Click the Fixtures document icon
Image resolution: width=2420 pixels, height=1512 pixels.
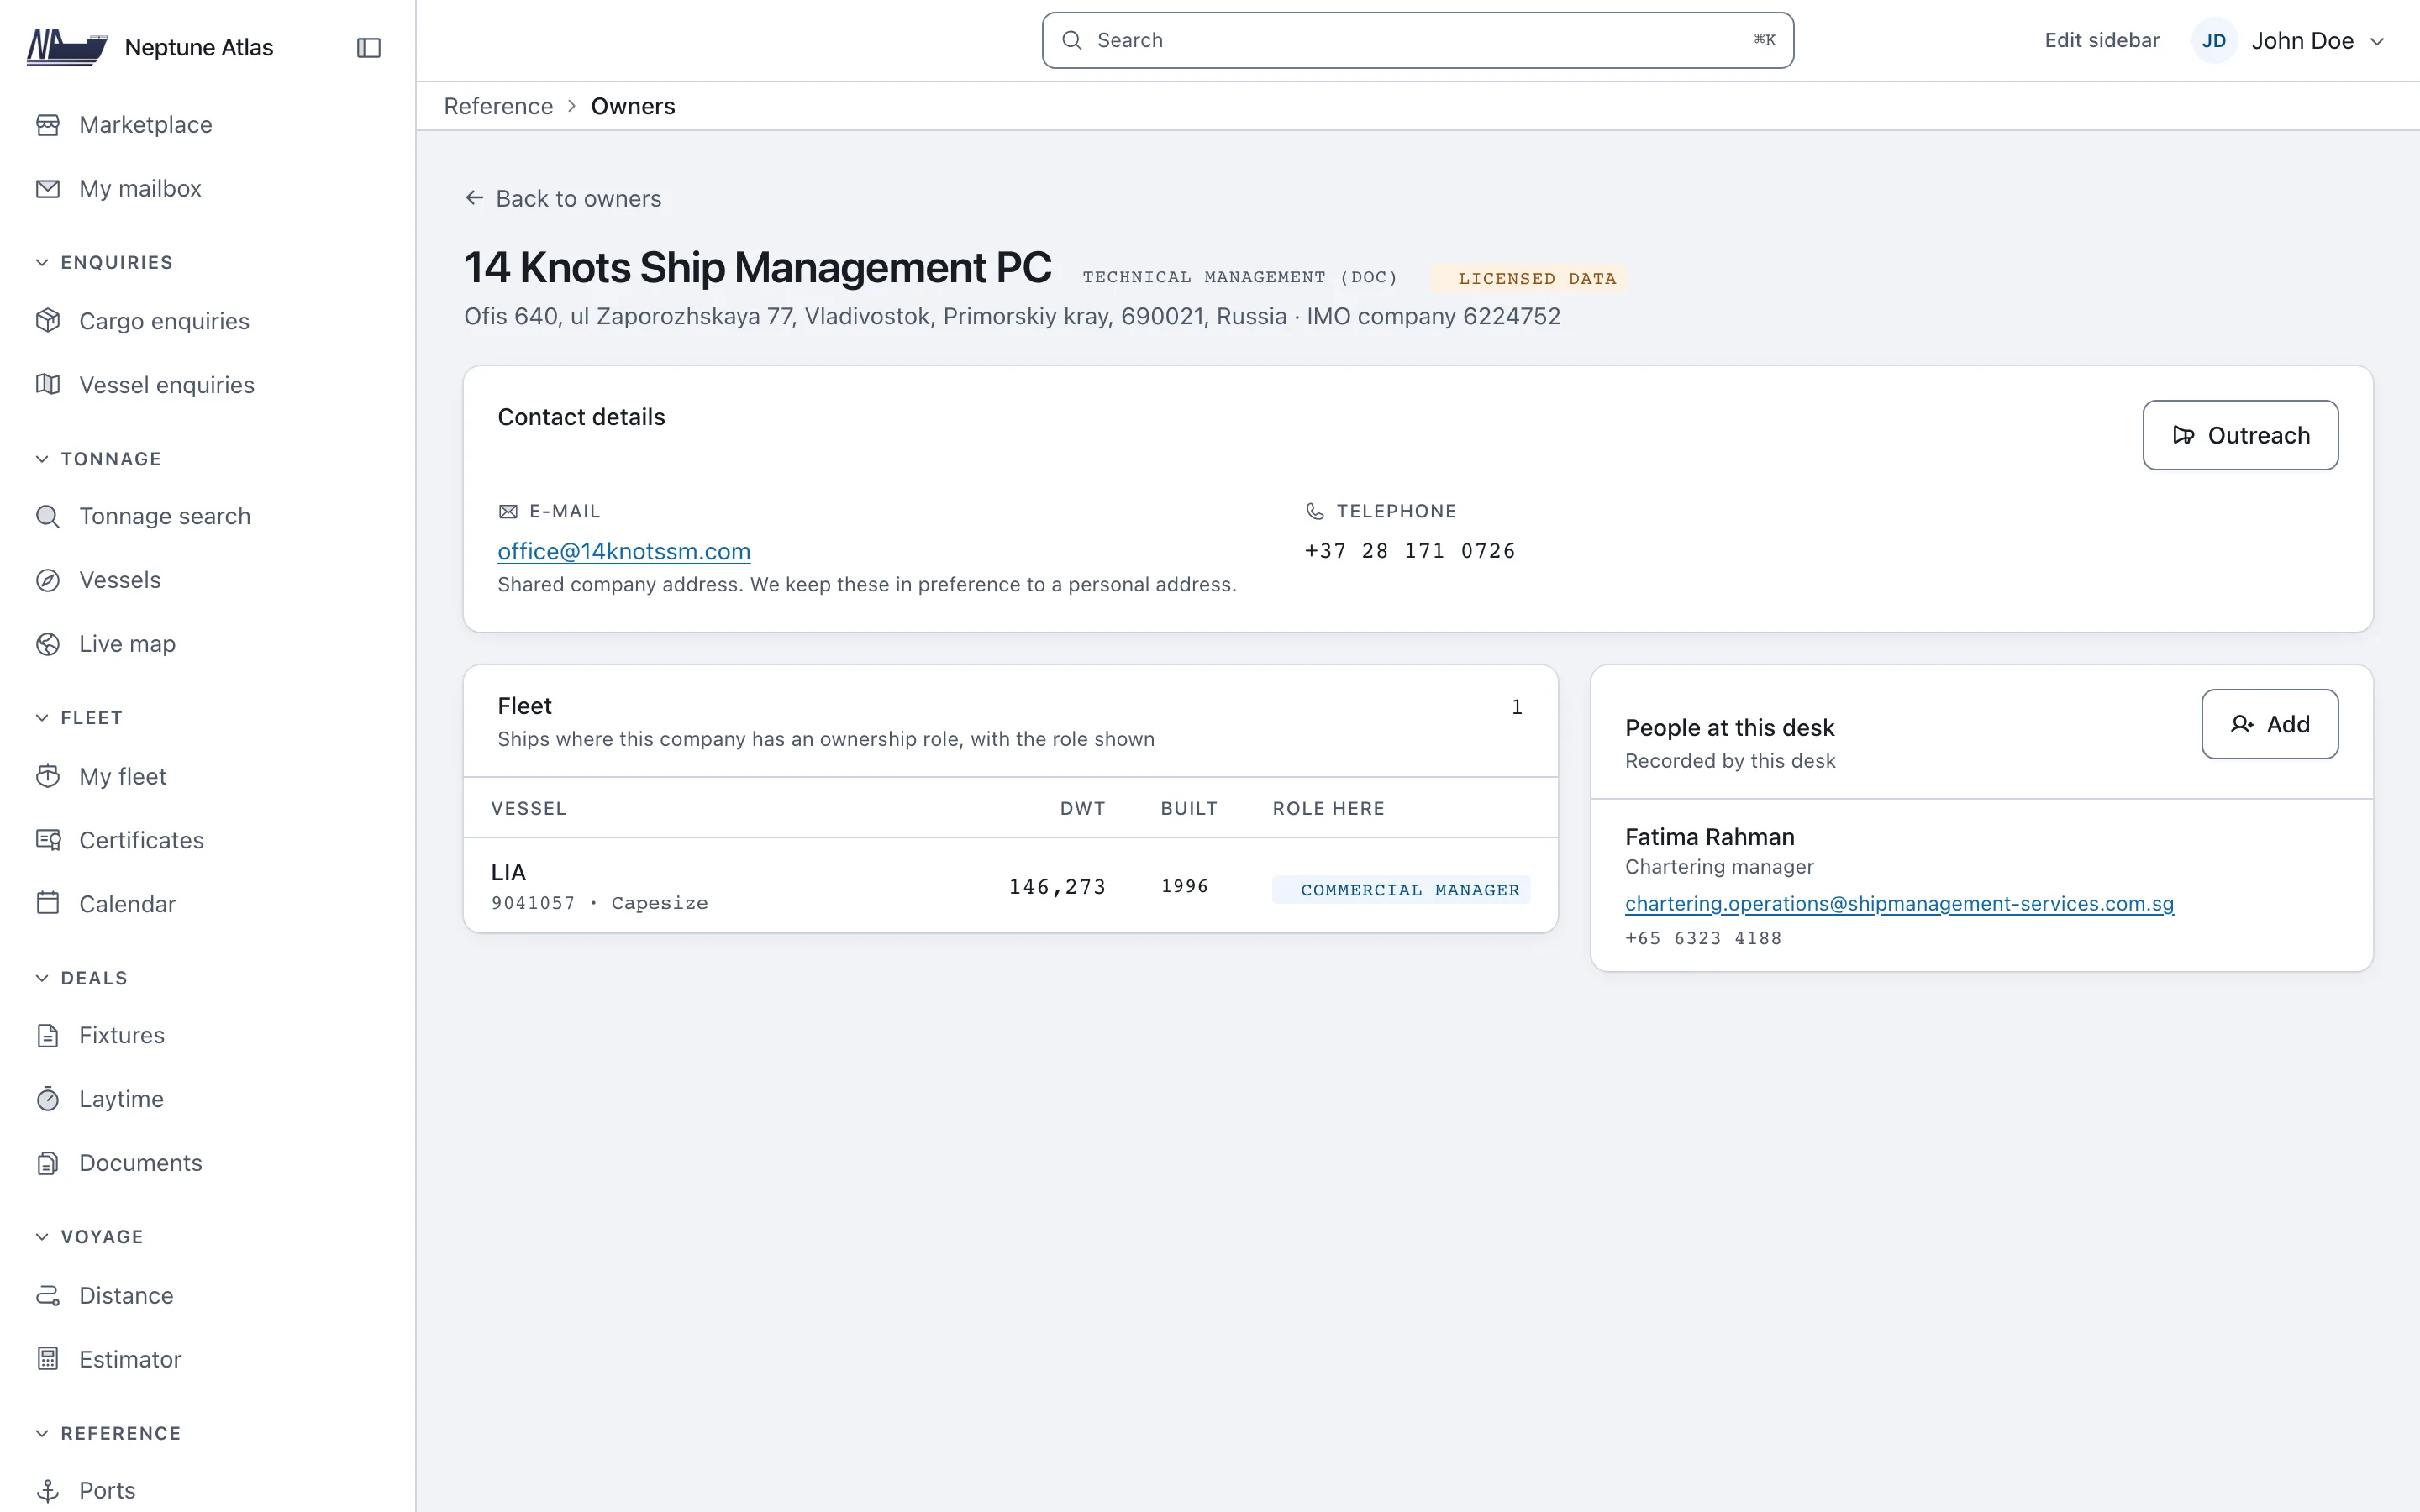[x=48, y=1035]
